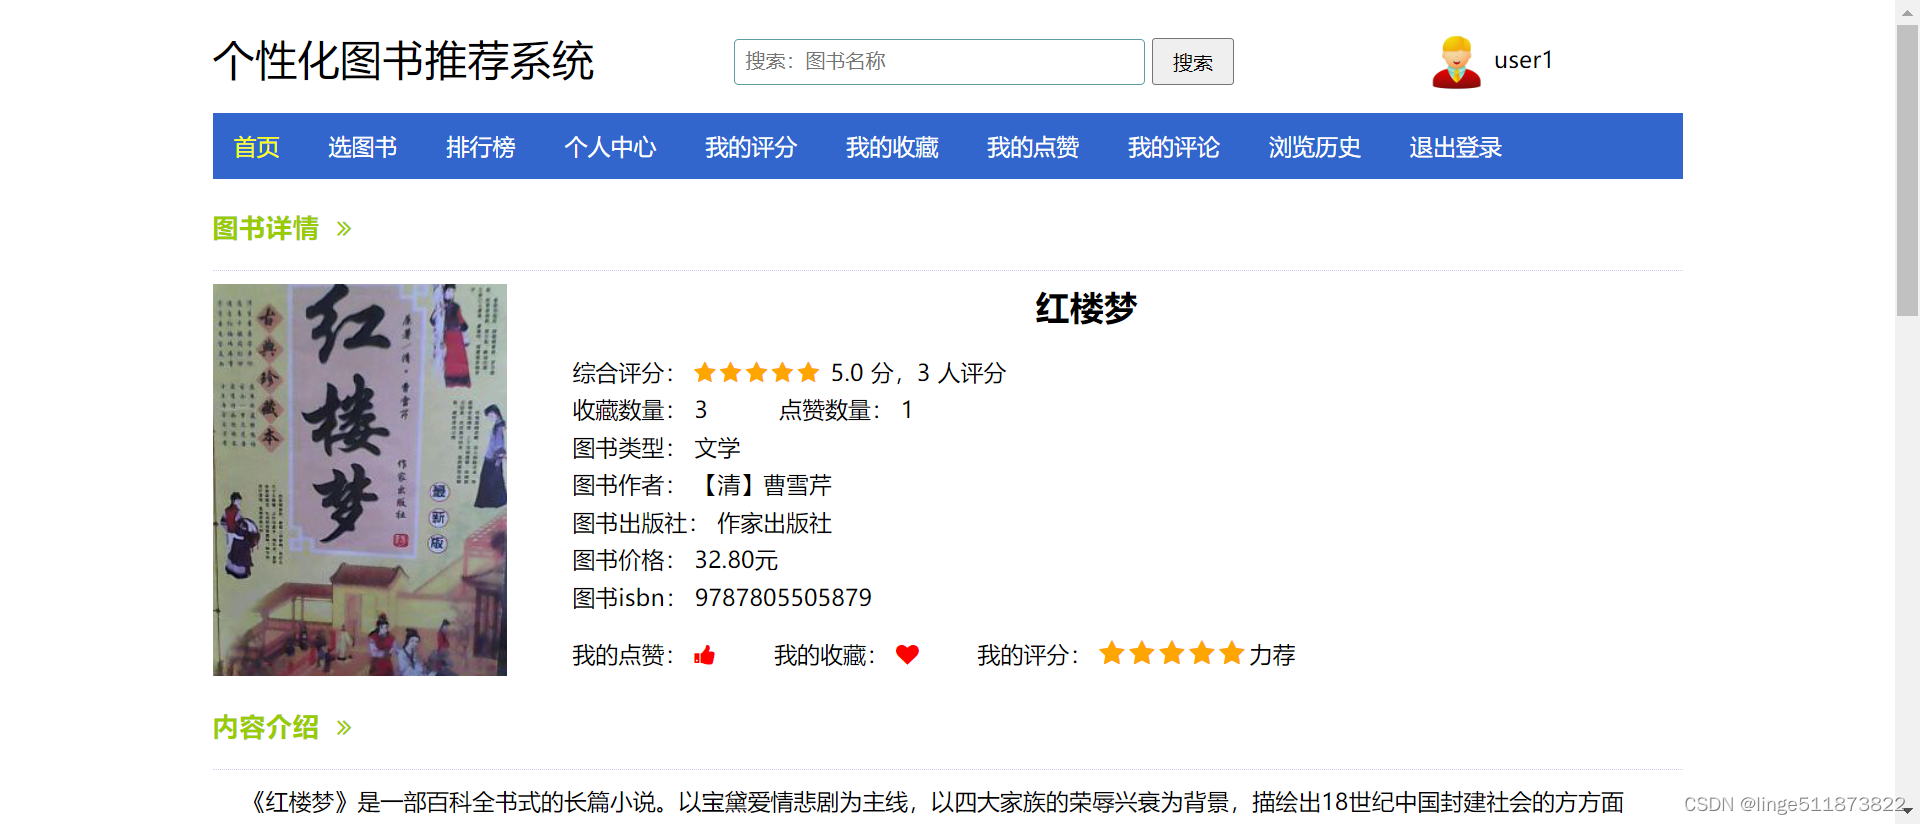Screen dimensions: 1920x824
Task: Open the 我的评论 page
Action: pyautogui.click(x=1174, y=147)
